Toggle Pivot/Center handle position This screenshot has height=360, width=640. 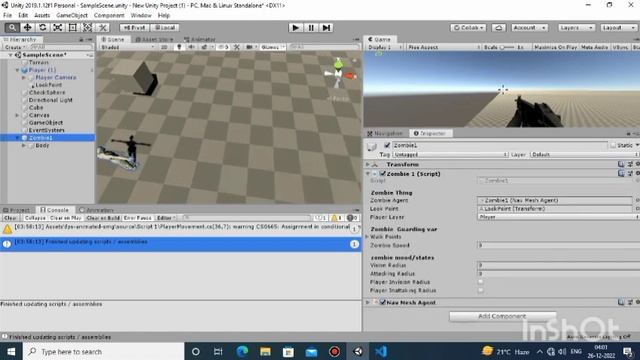134,27
